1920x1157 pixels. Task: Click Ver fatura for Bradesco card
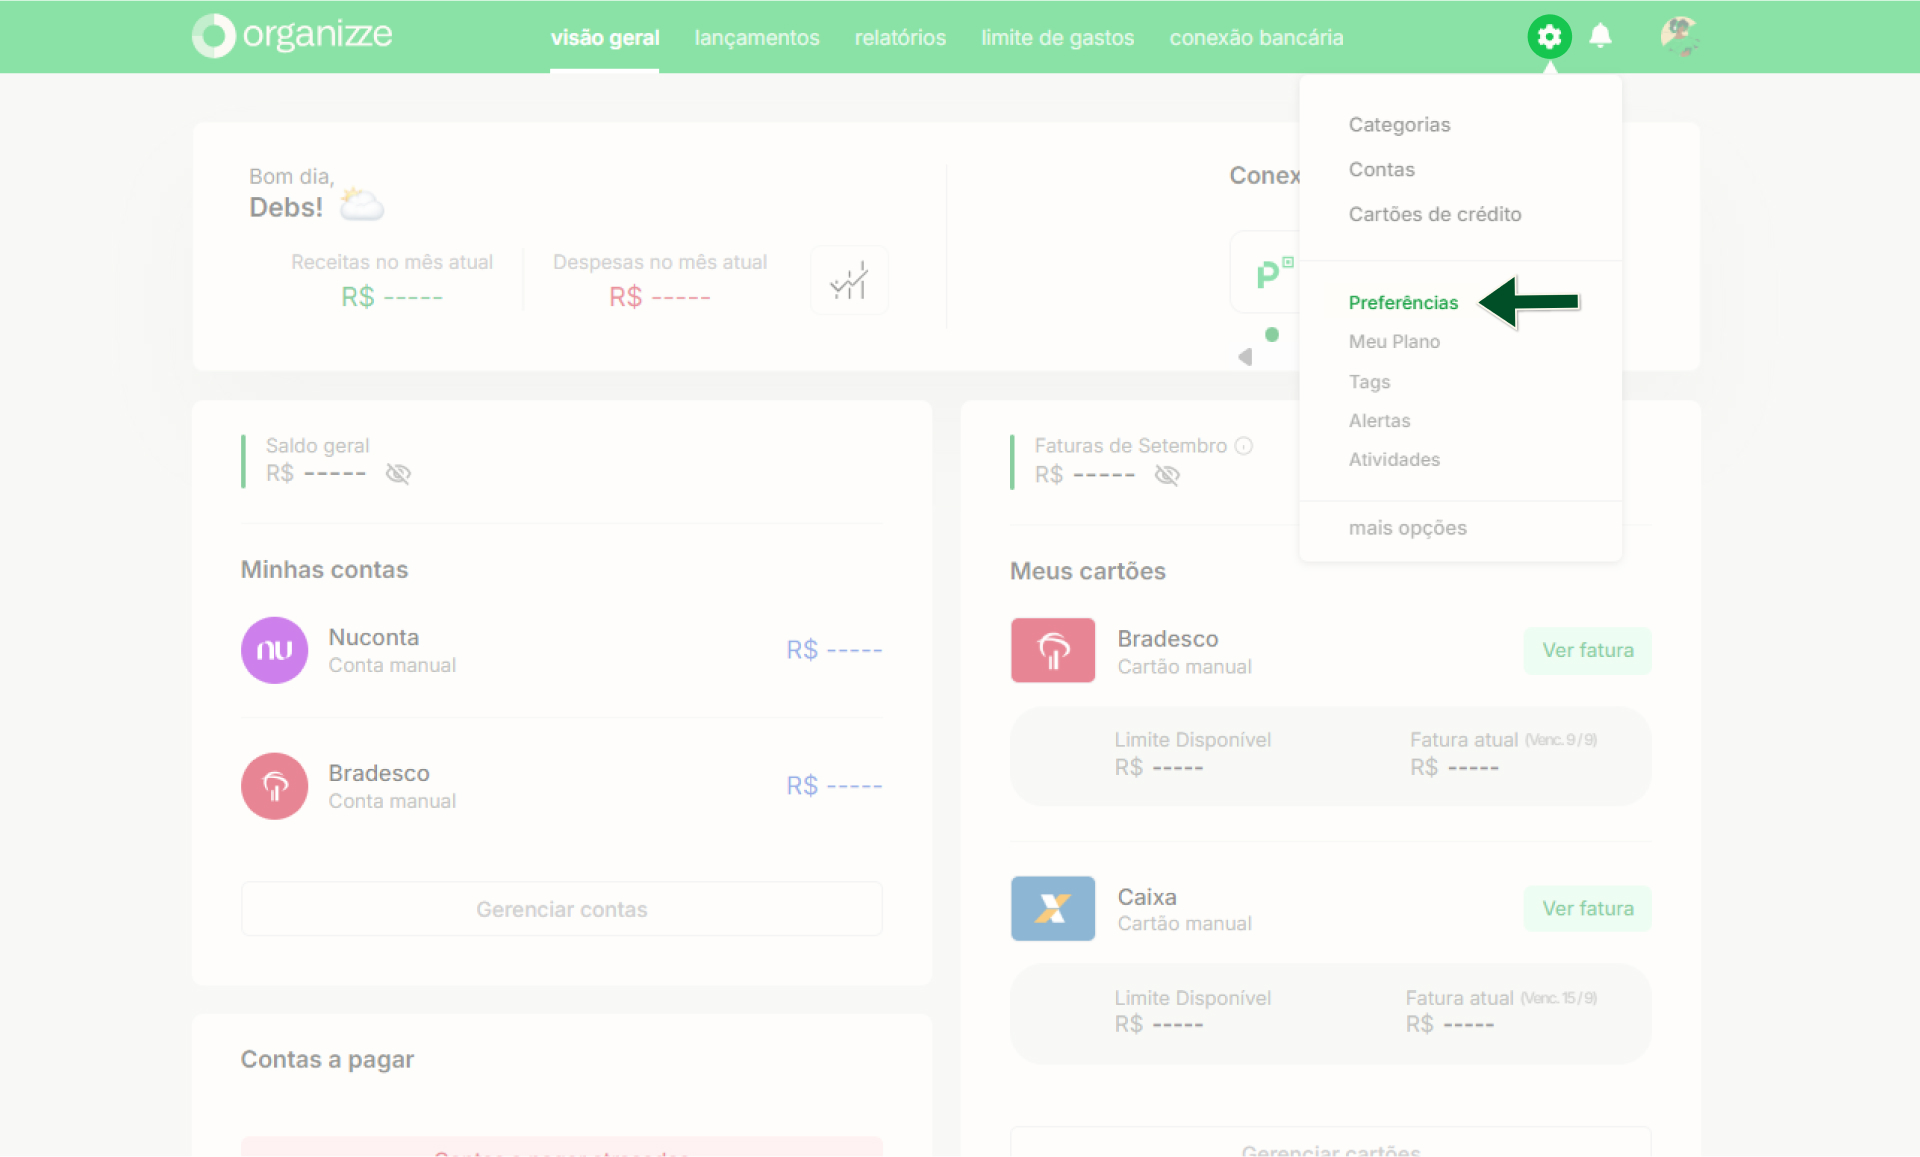click(x=1587, y=651)
